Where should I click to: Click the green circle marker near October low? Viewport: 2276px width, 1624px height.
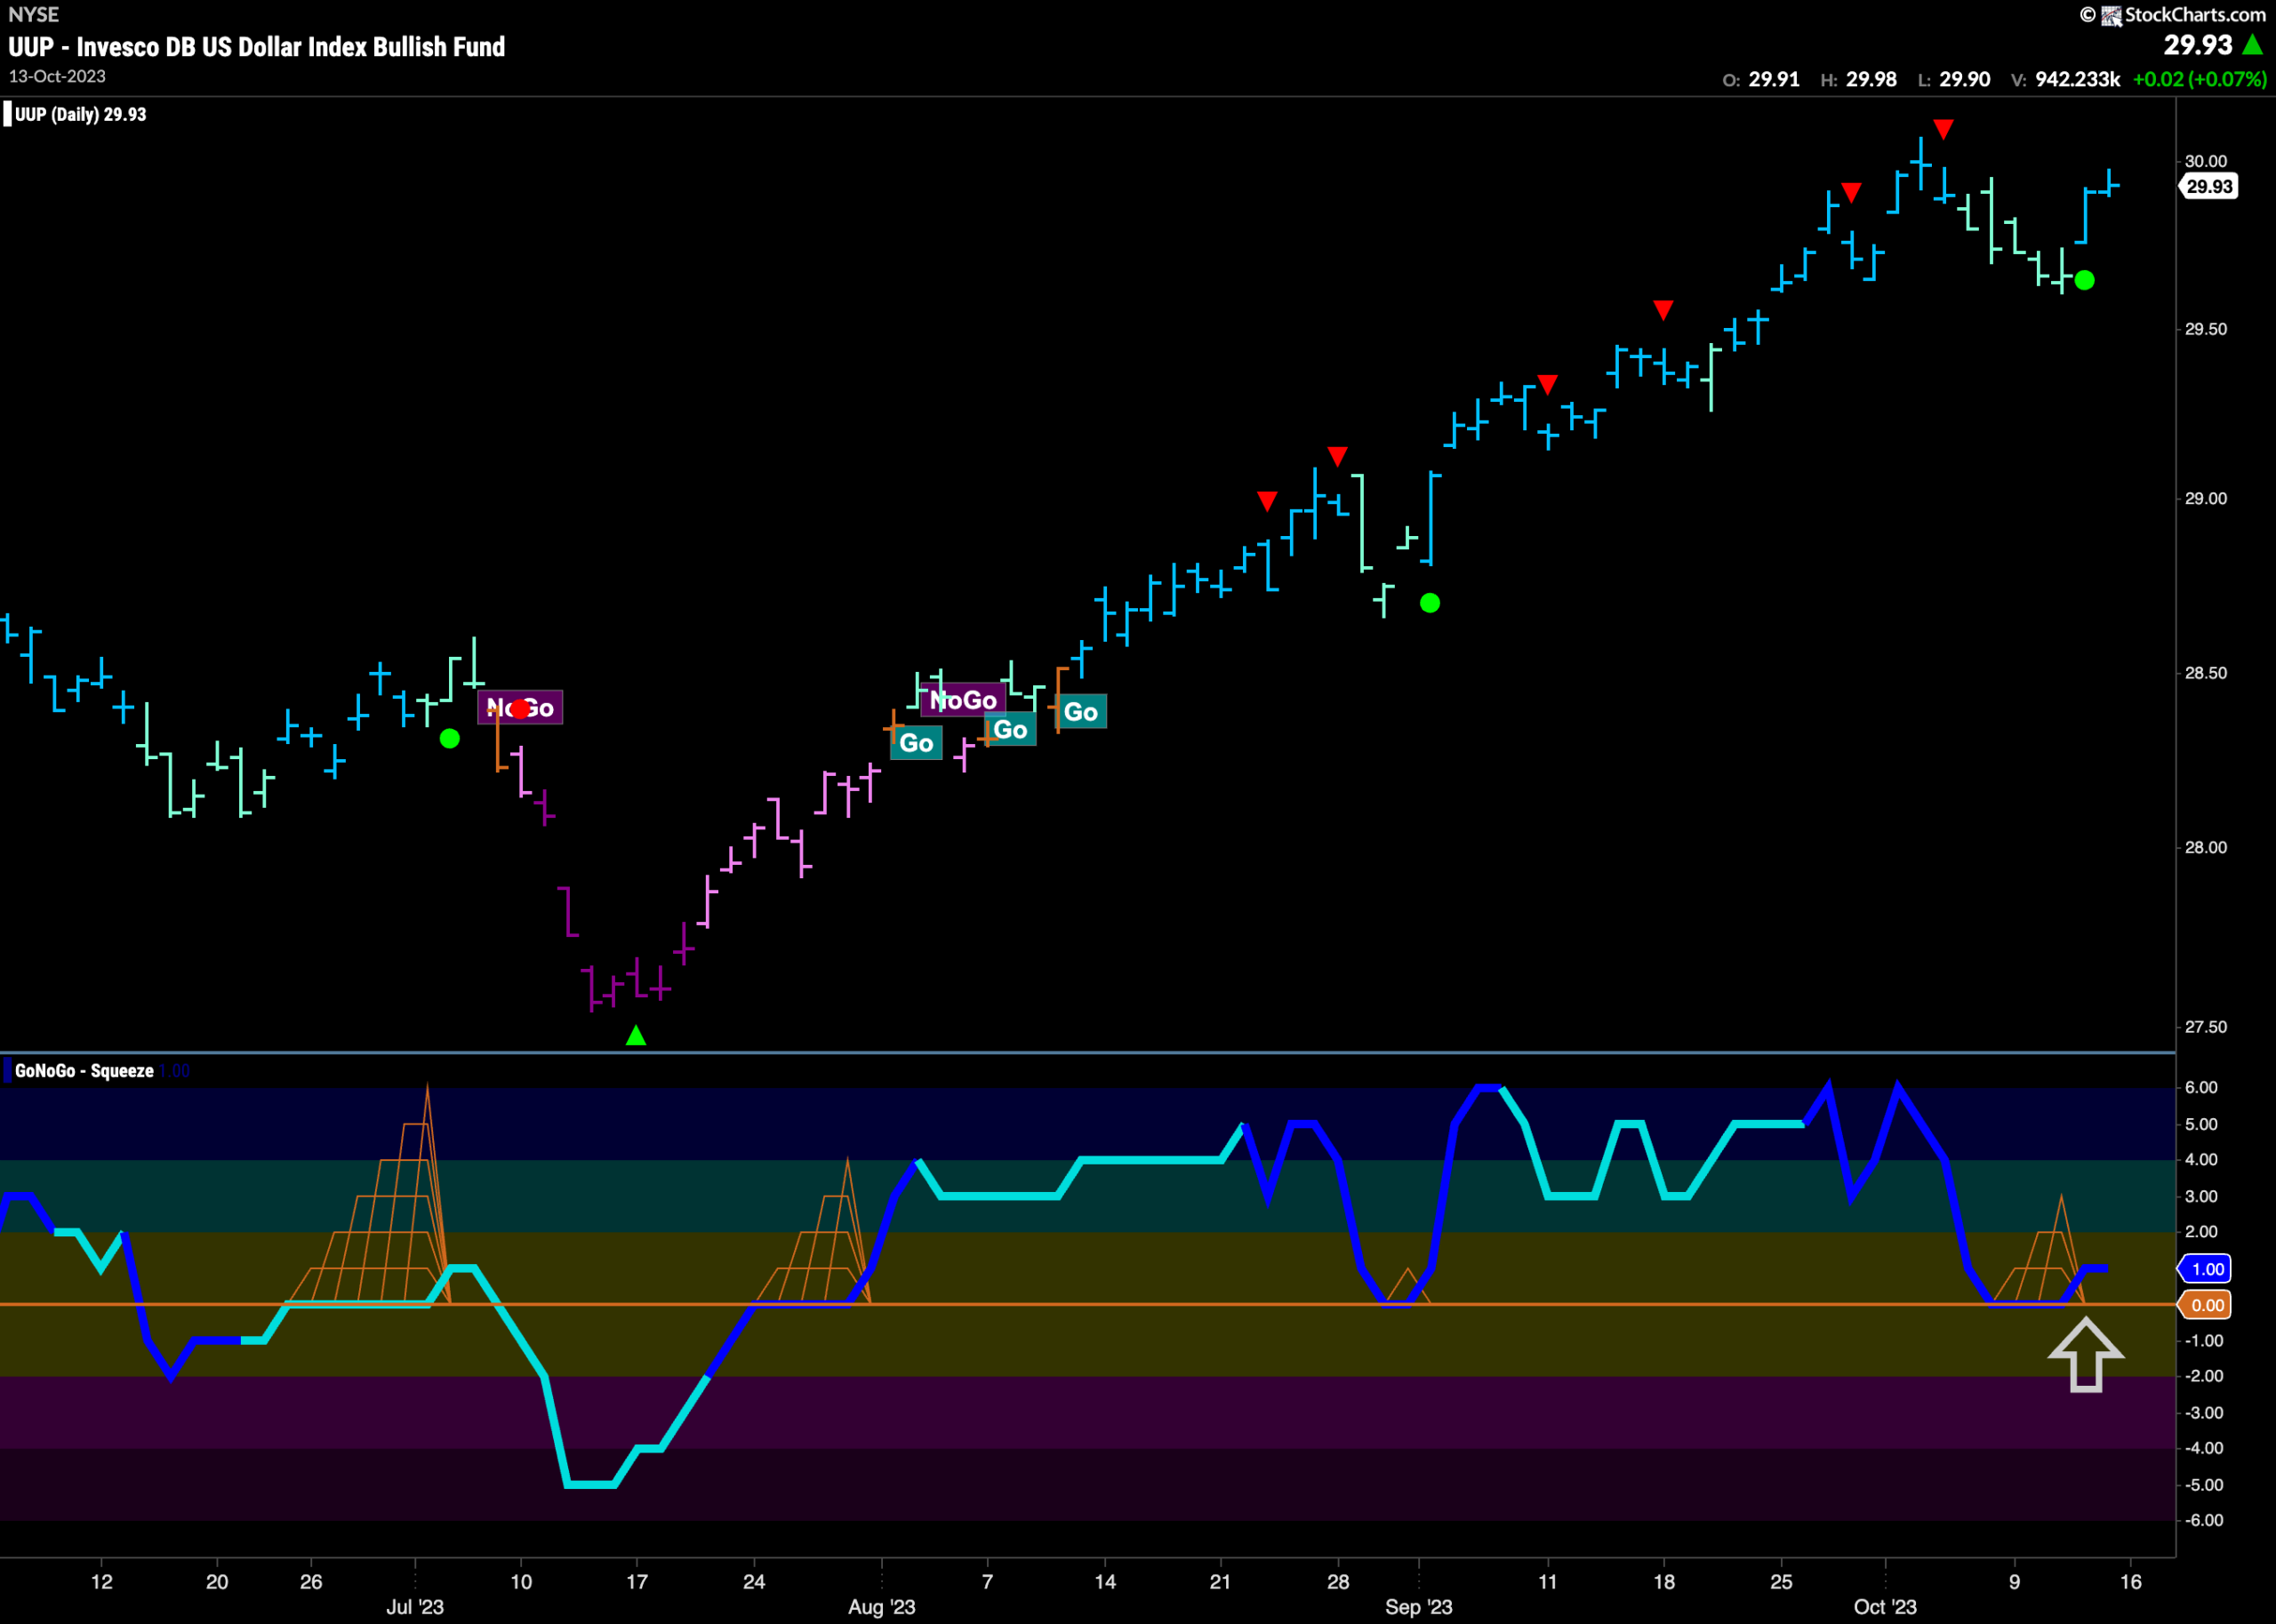point(2084,281)
